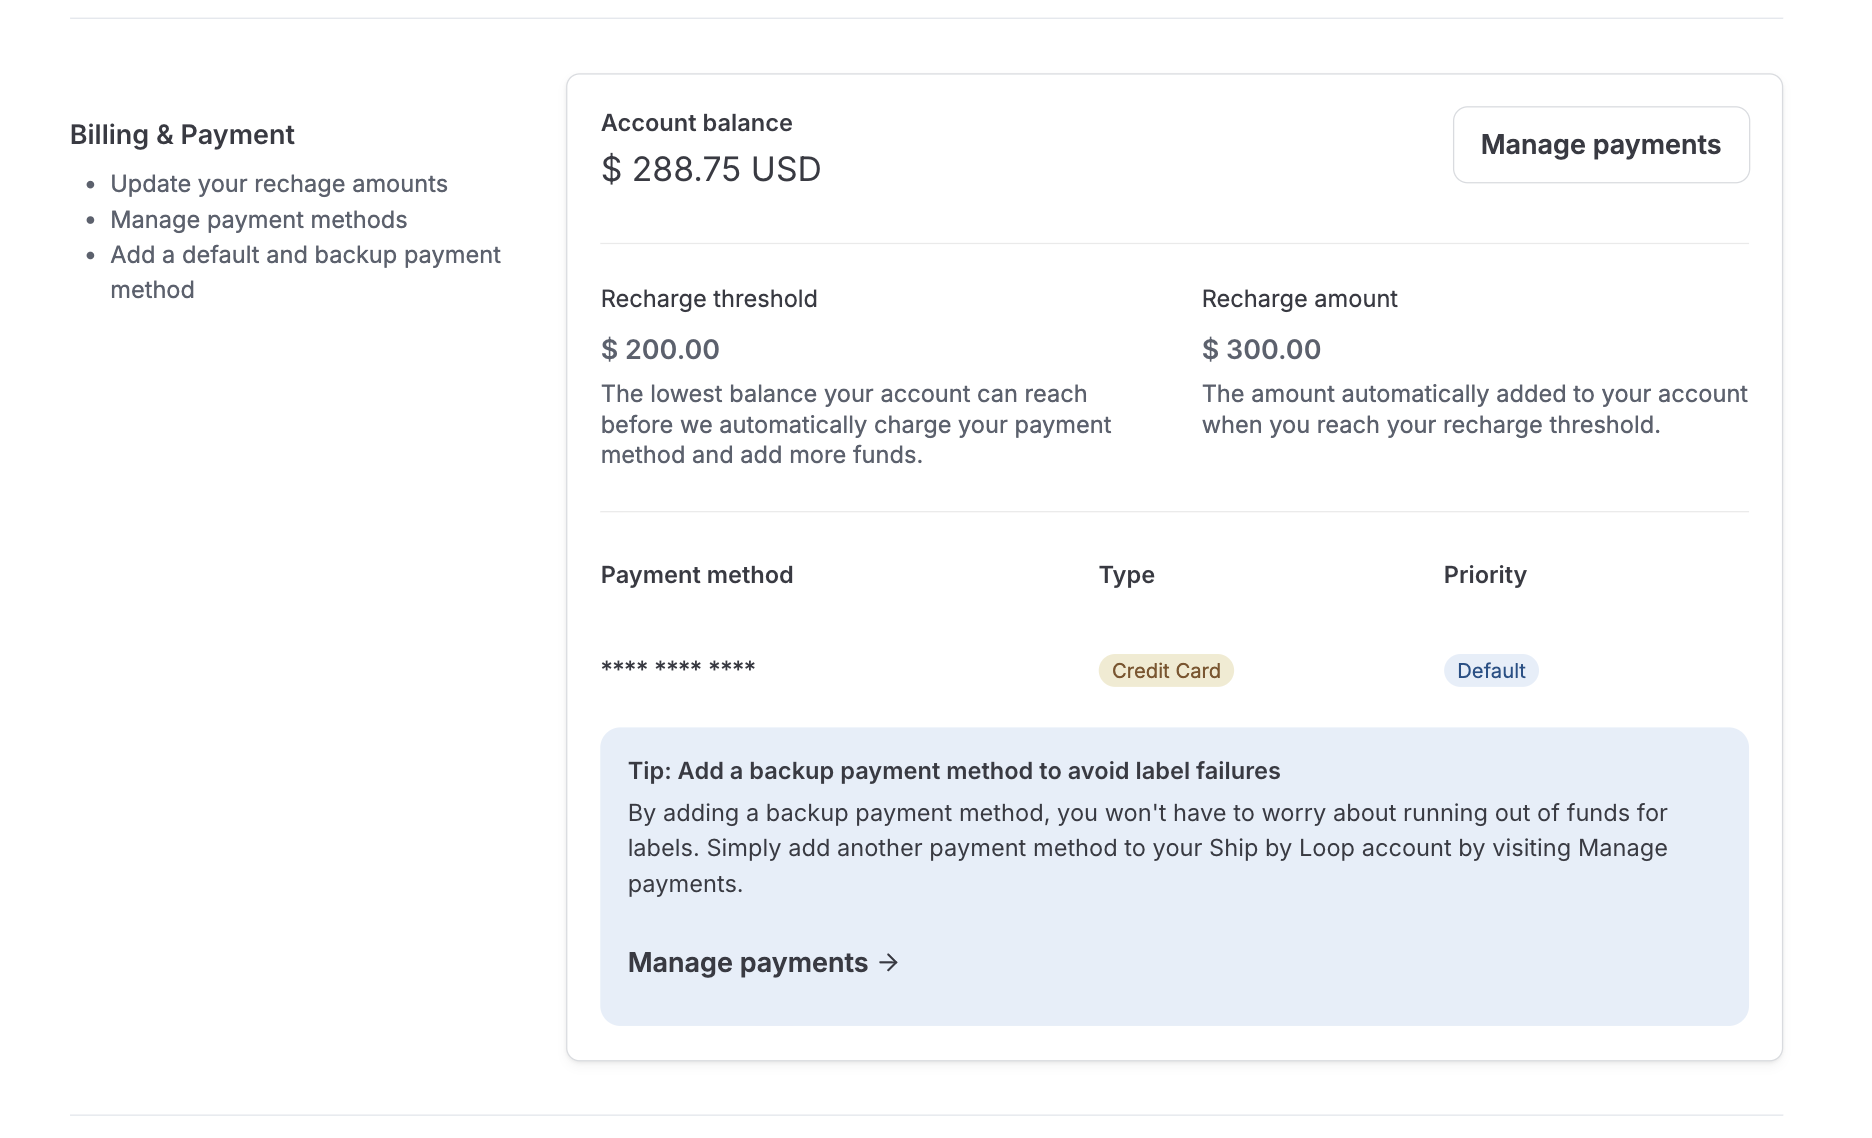The height and width of the screenshot is (1138, 1872).
Task: Click the backup payment method tip heading
Action: [953, 771]
